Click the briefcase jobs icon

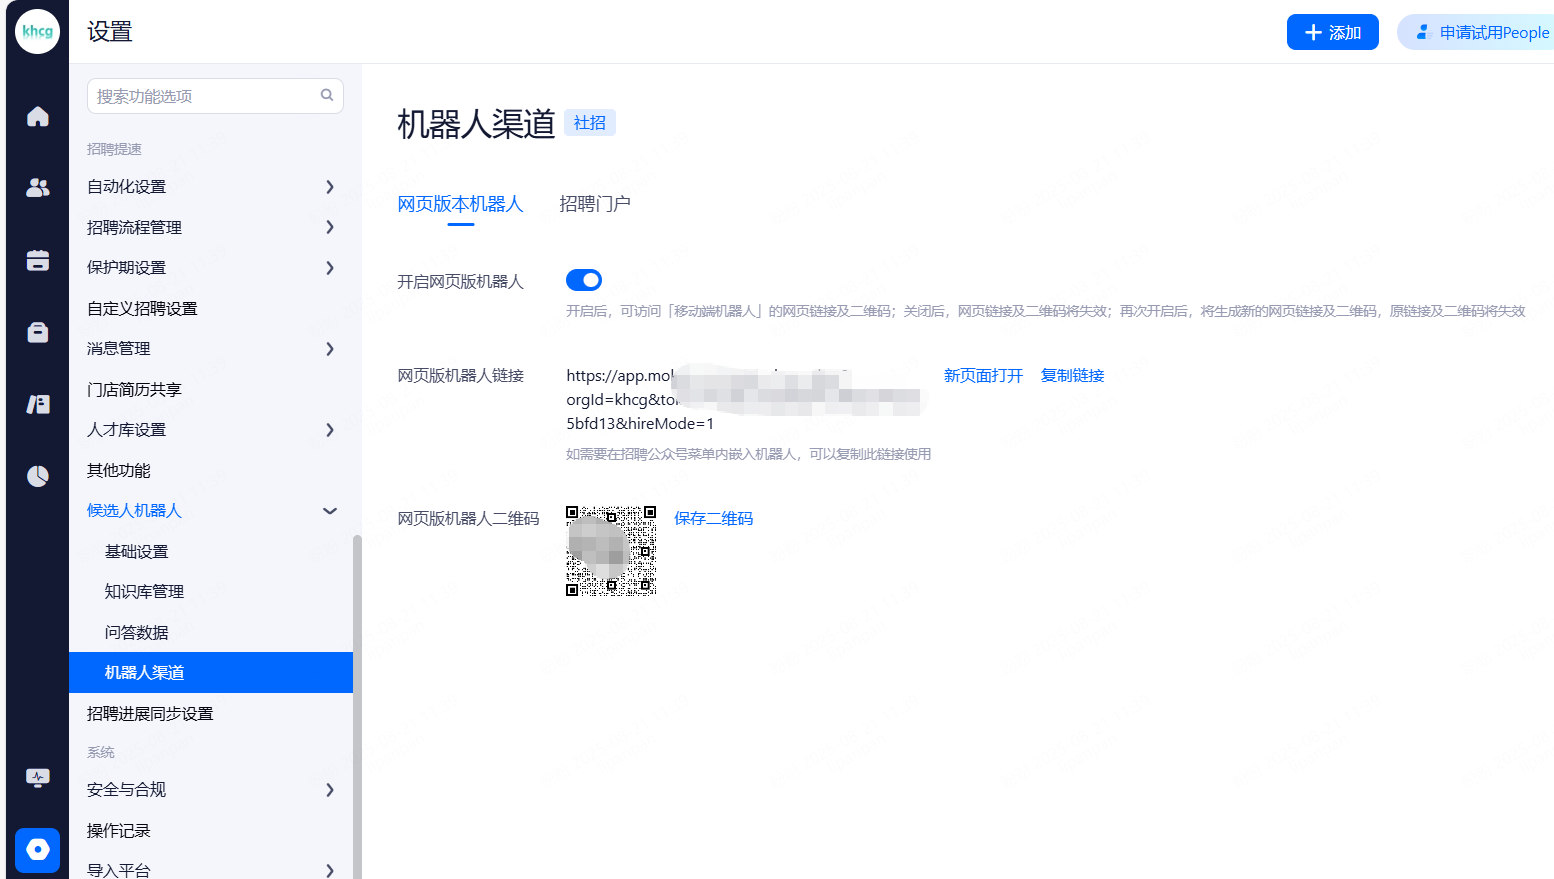[38, 332]
